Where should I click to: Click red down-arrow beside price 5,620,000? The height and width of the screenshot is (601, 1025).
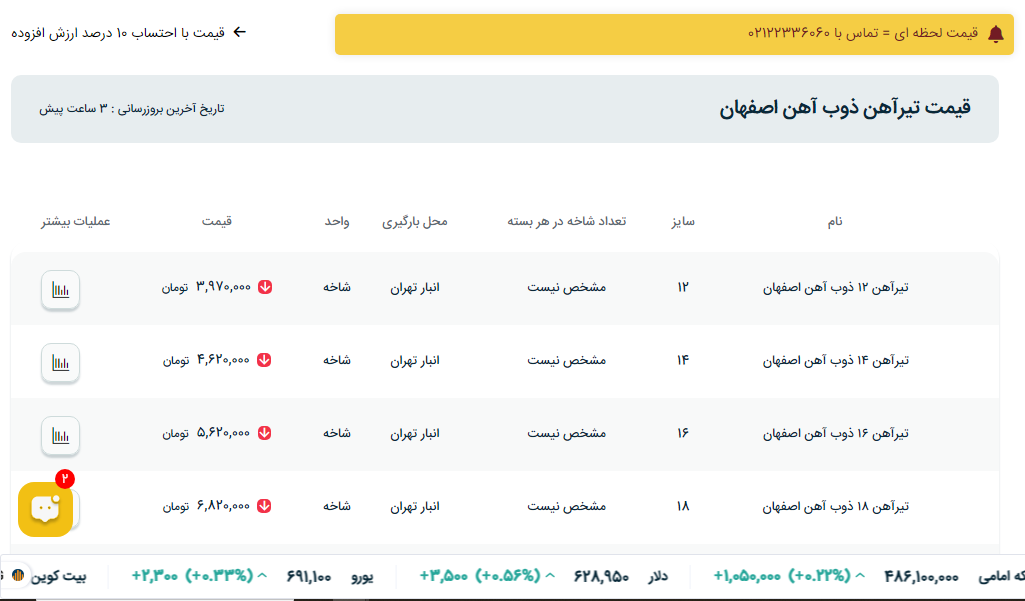click(x=265, y=433)
